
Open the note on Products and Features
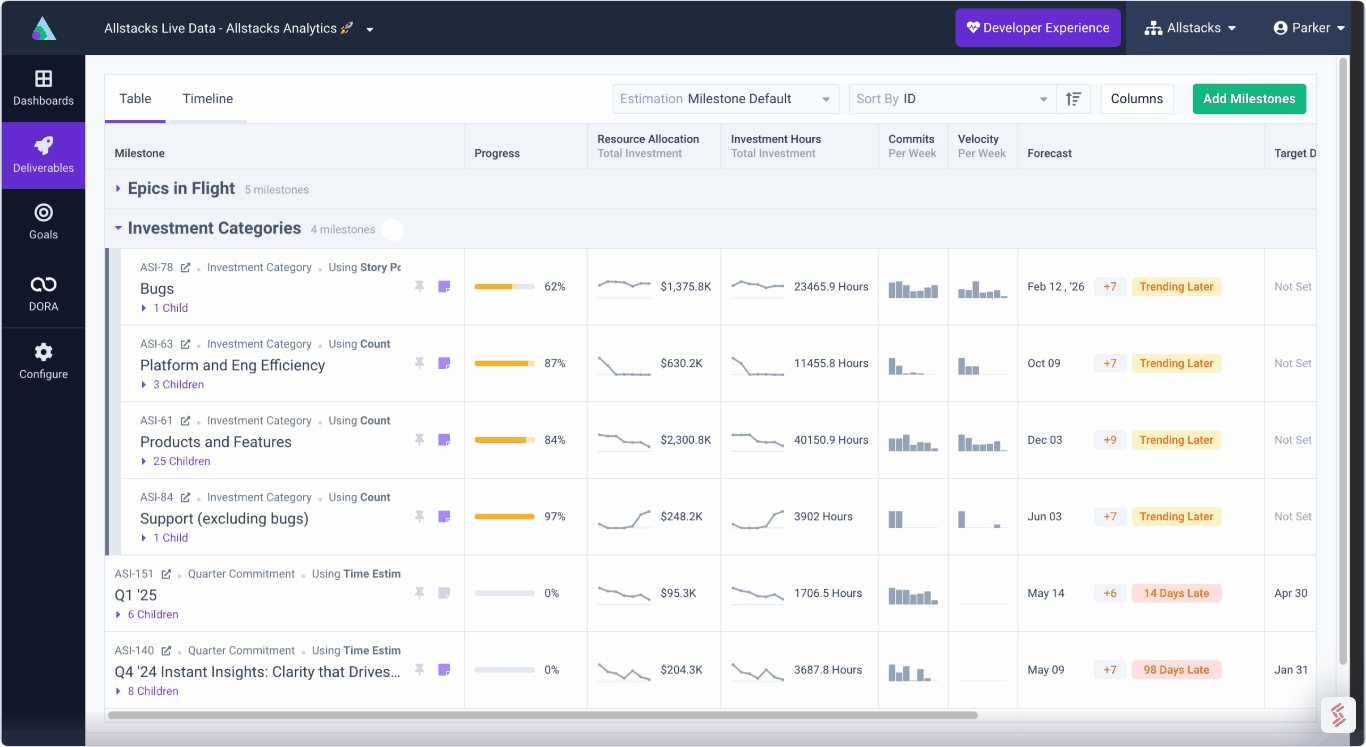point(444,440)
